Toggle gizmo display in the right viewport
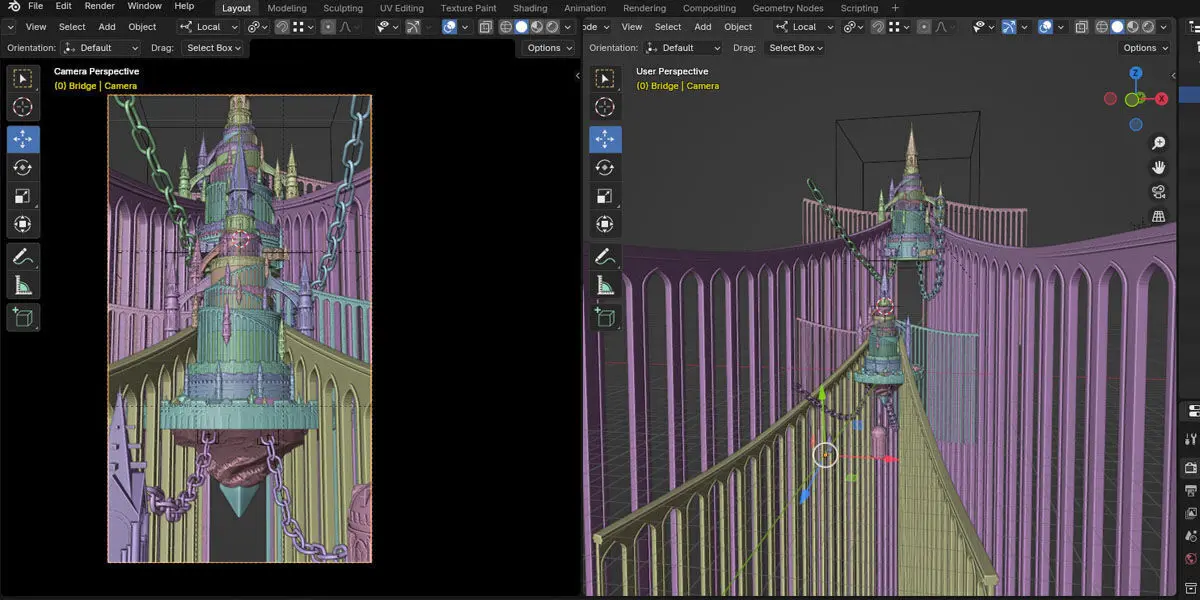 point(1008,27)
